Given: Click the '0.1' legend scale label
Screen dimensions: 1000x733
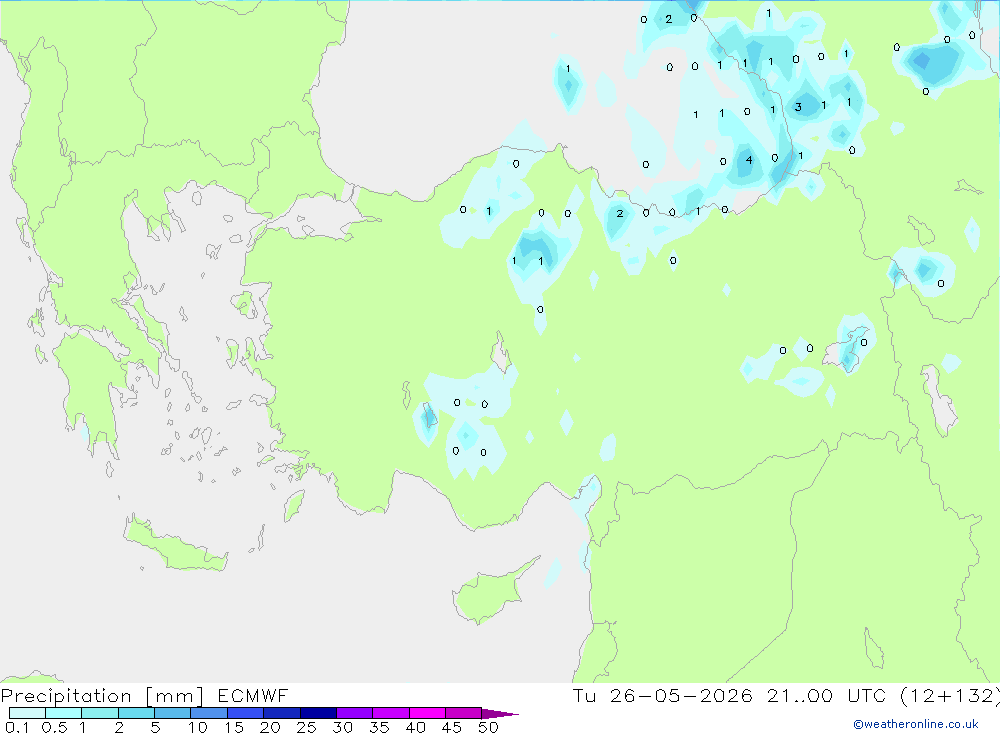Looking at the screenshot, I should click(x=17, y=727).
